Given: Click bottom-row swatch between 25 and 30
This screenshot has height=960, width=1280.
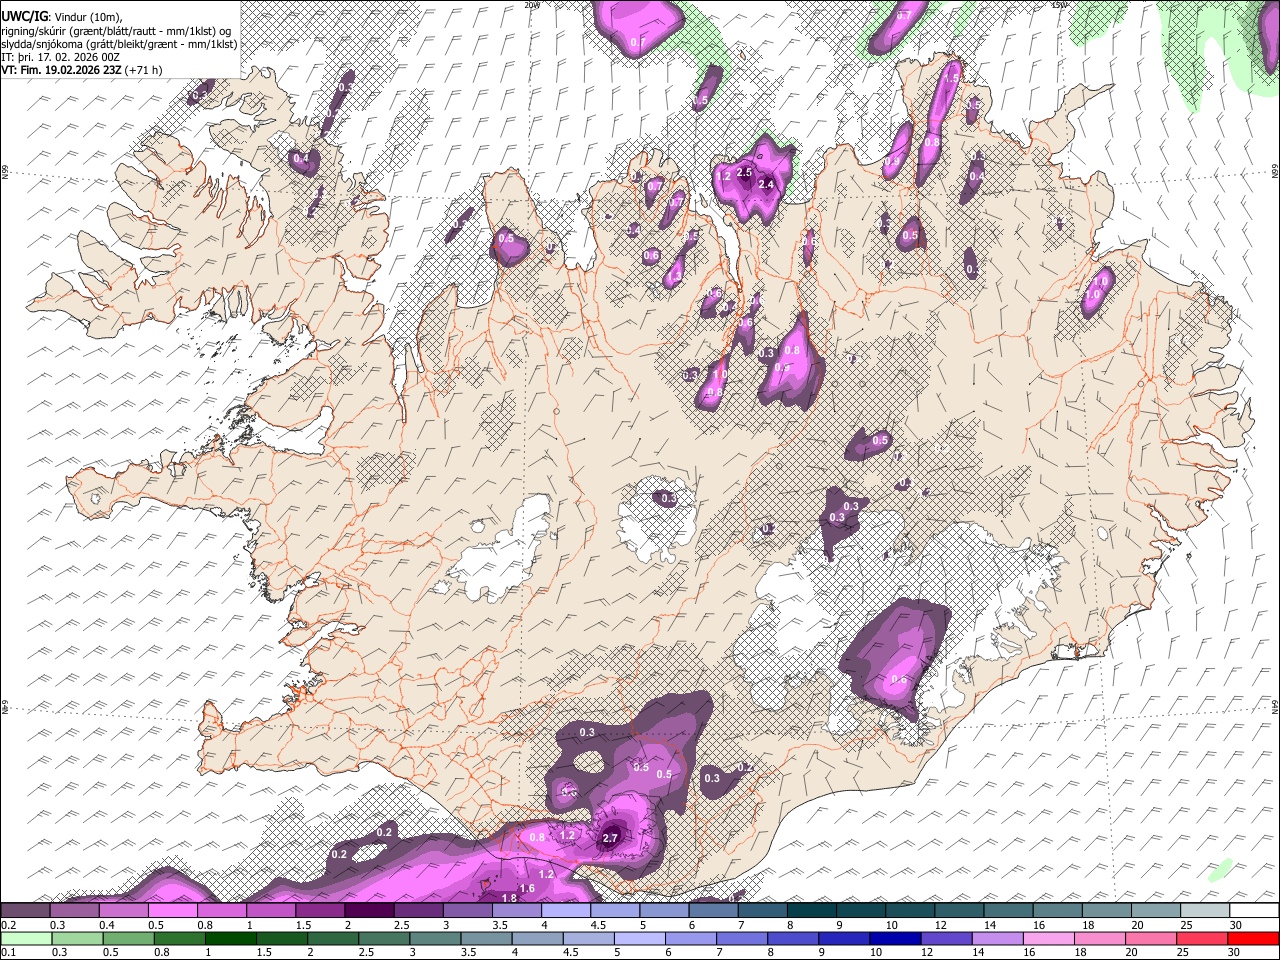Looking at the screenshot, I should click(1204, 938).
